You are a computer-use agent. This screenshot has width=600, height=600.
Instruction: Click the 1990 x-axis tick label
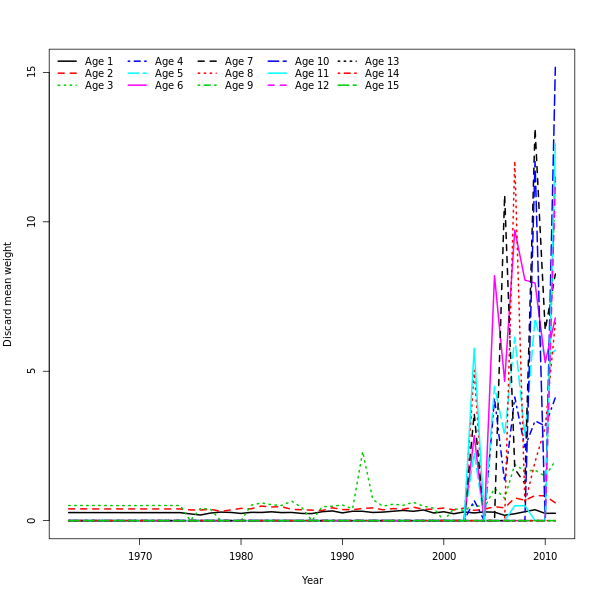coord(342,555)
